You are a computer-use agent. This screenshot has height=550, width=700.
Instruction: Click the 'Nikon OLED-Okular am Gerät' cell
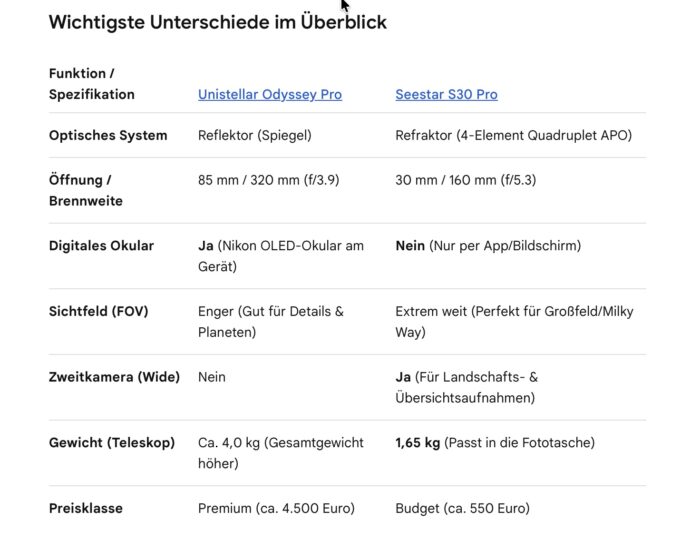[281, 256]
